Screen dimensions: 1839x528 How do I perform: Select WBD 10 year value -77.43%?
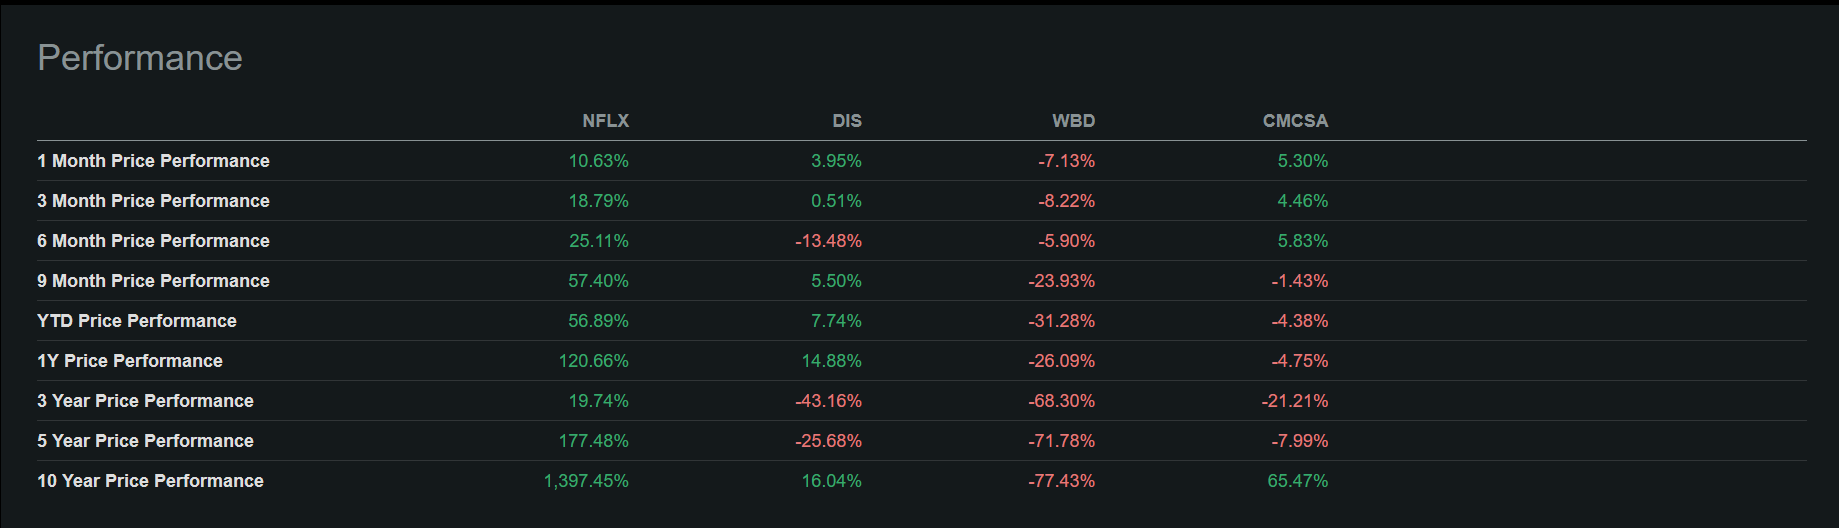[1061, 481]
